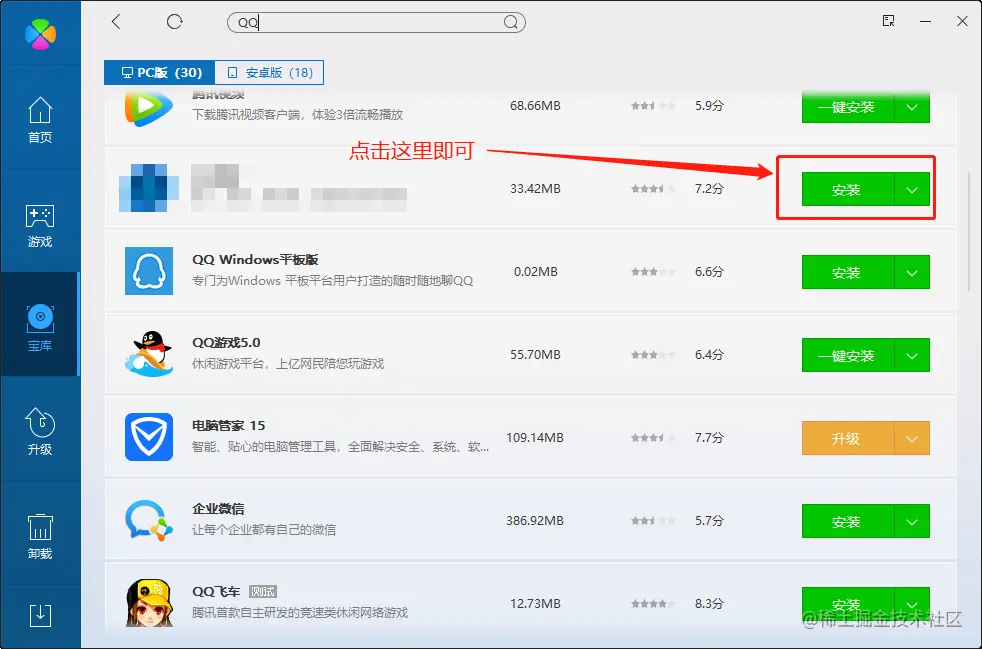Click 安装 for QQ Windows平板版

[848, 273]
